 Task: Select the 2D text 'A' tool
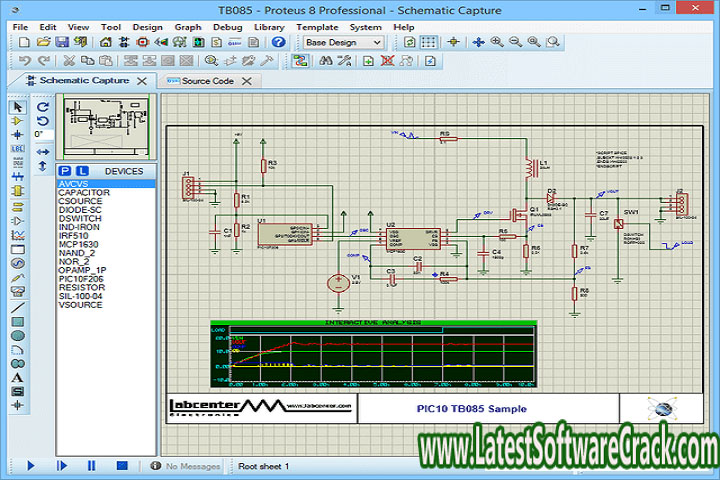click(x=17, y=378)
